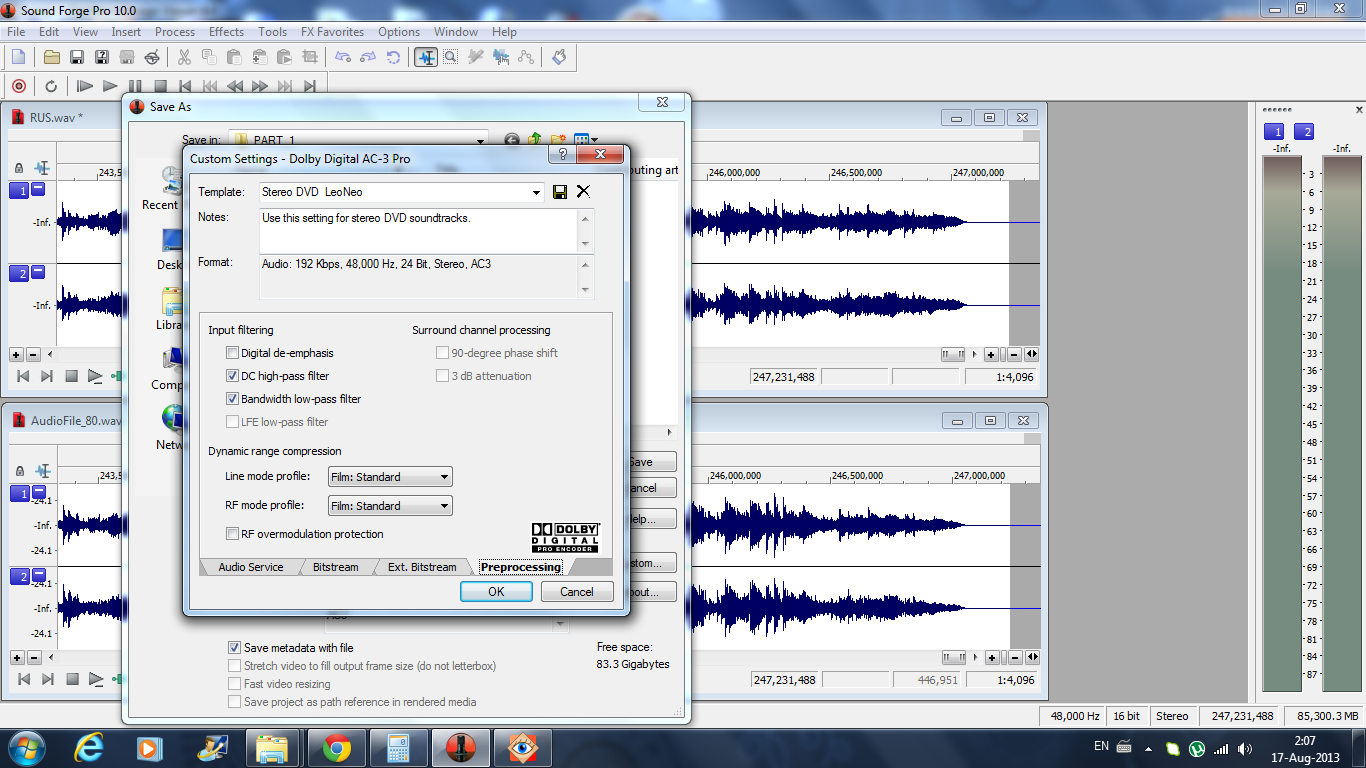Image resolution: width=1366 pixels, height=768 pixels.
Task: Toggle Save metadata with file checkbox
Action: [x=235, y=648]
